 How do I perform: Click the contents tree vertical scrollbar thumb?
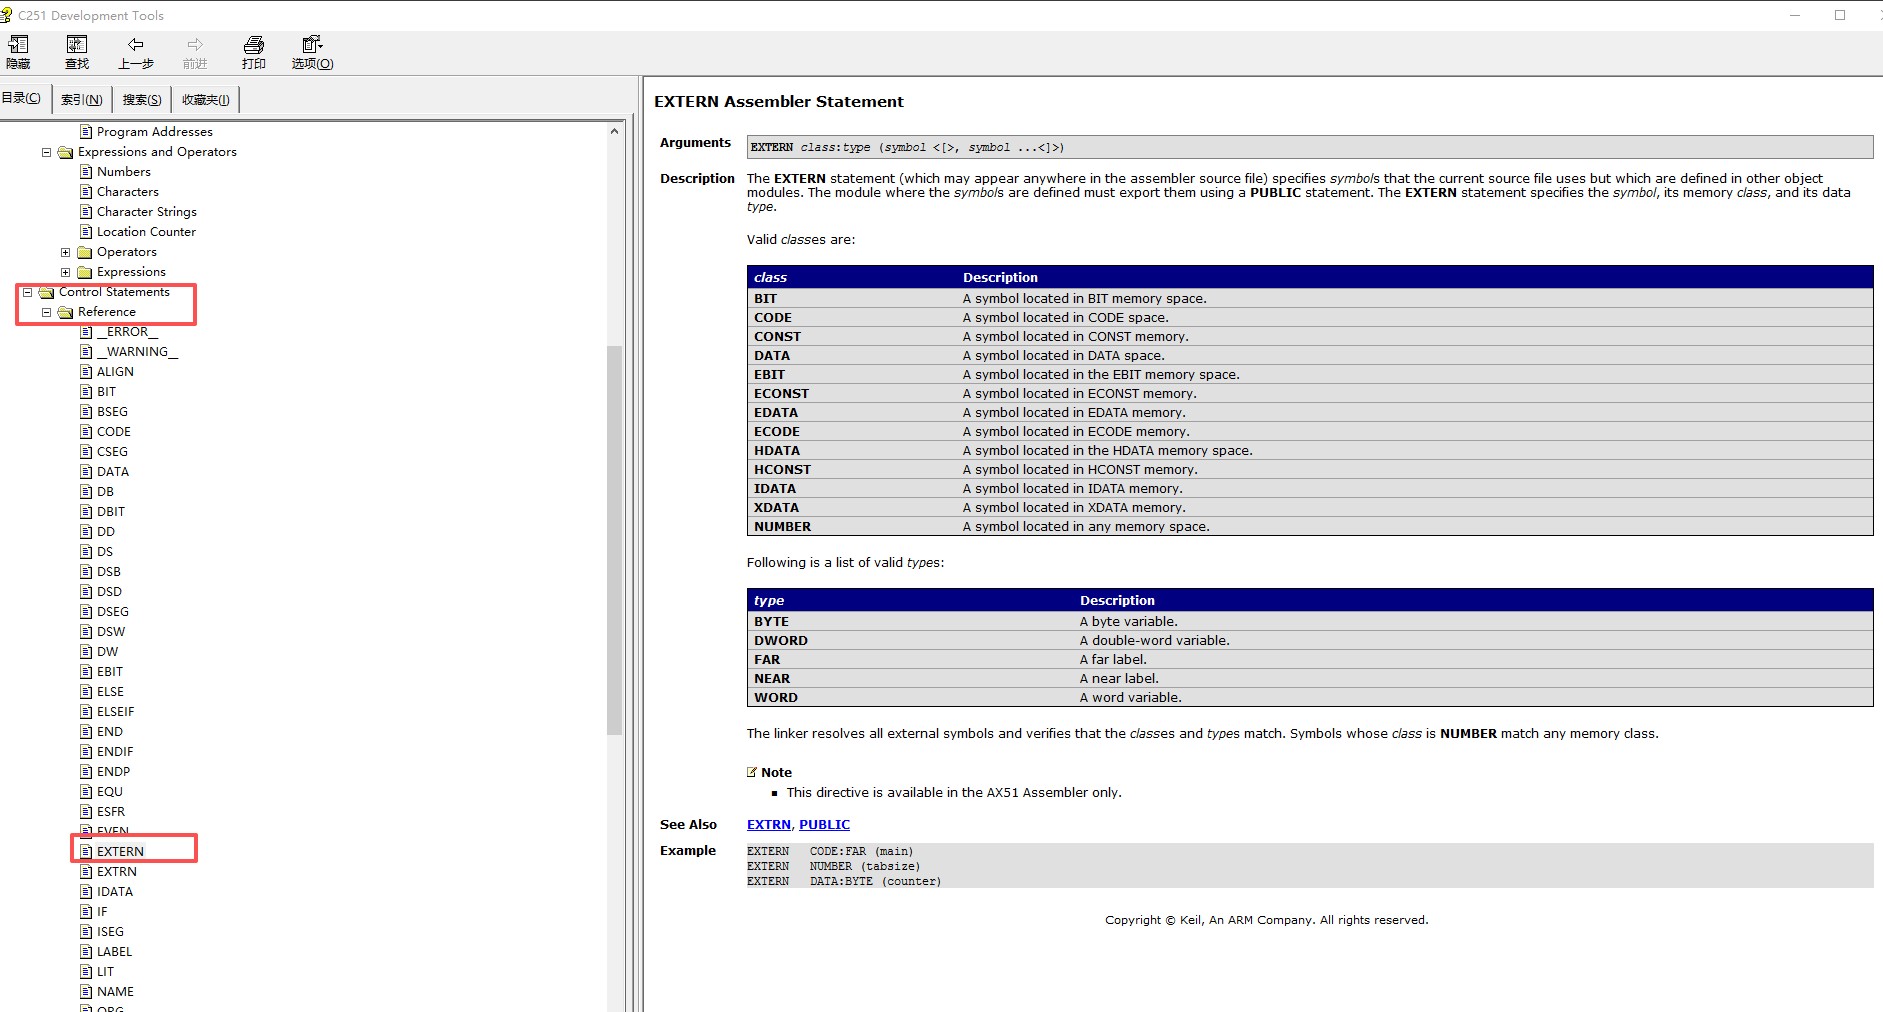[x=614, y=540]
